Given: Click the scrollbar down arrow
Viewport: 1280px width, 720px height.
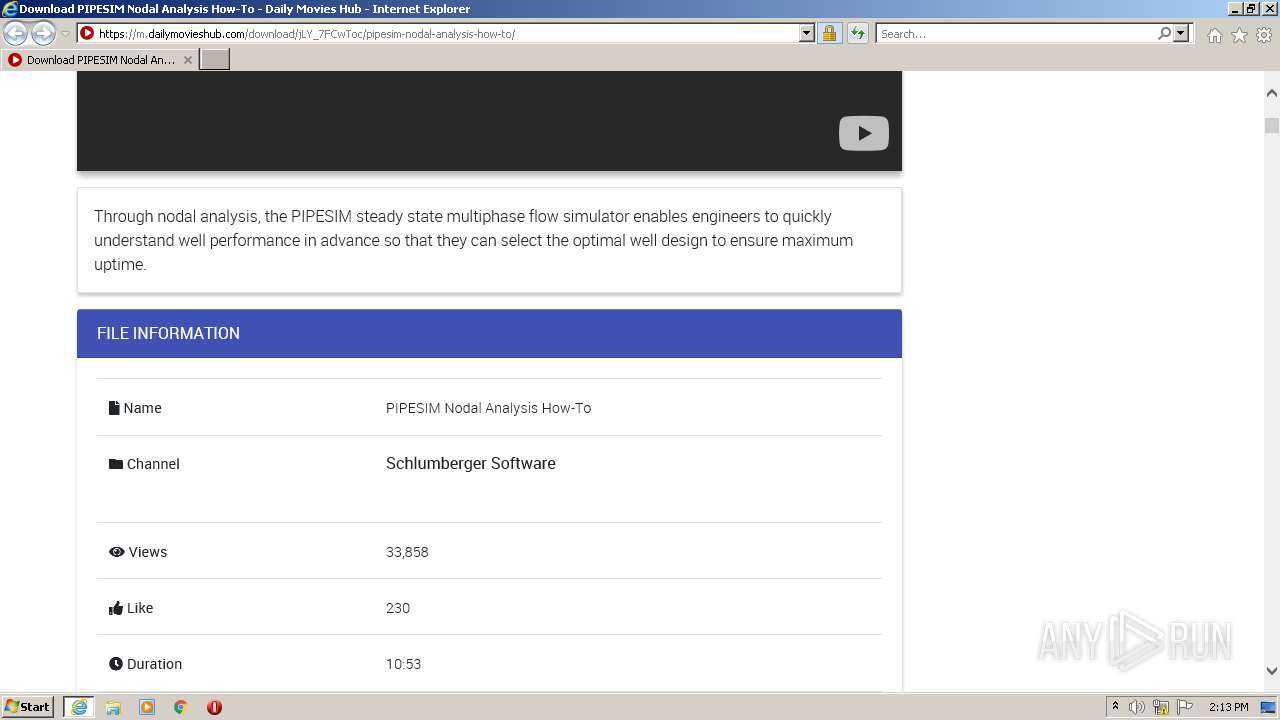Looking at the screenshot, I should pyautogui.click(x=1272, y=671).
